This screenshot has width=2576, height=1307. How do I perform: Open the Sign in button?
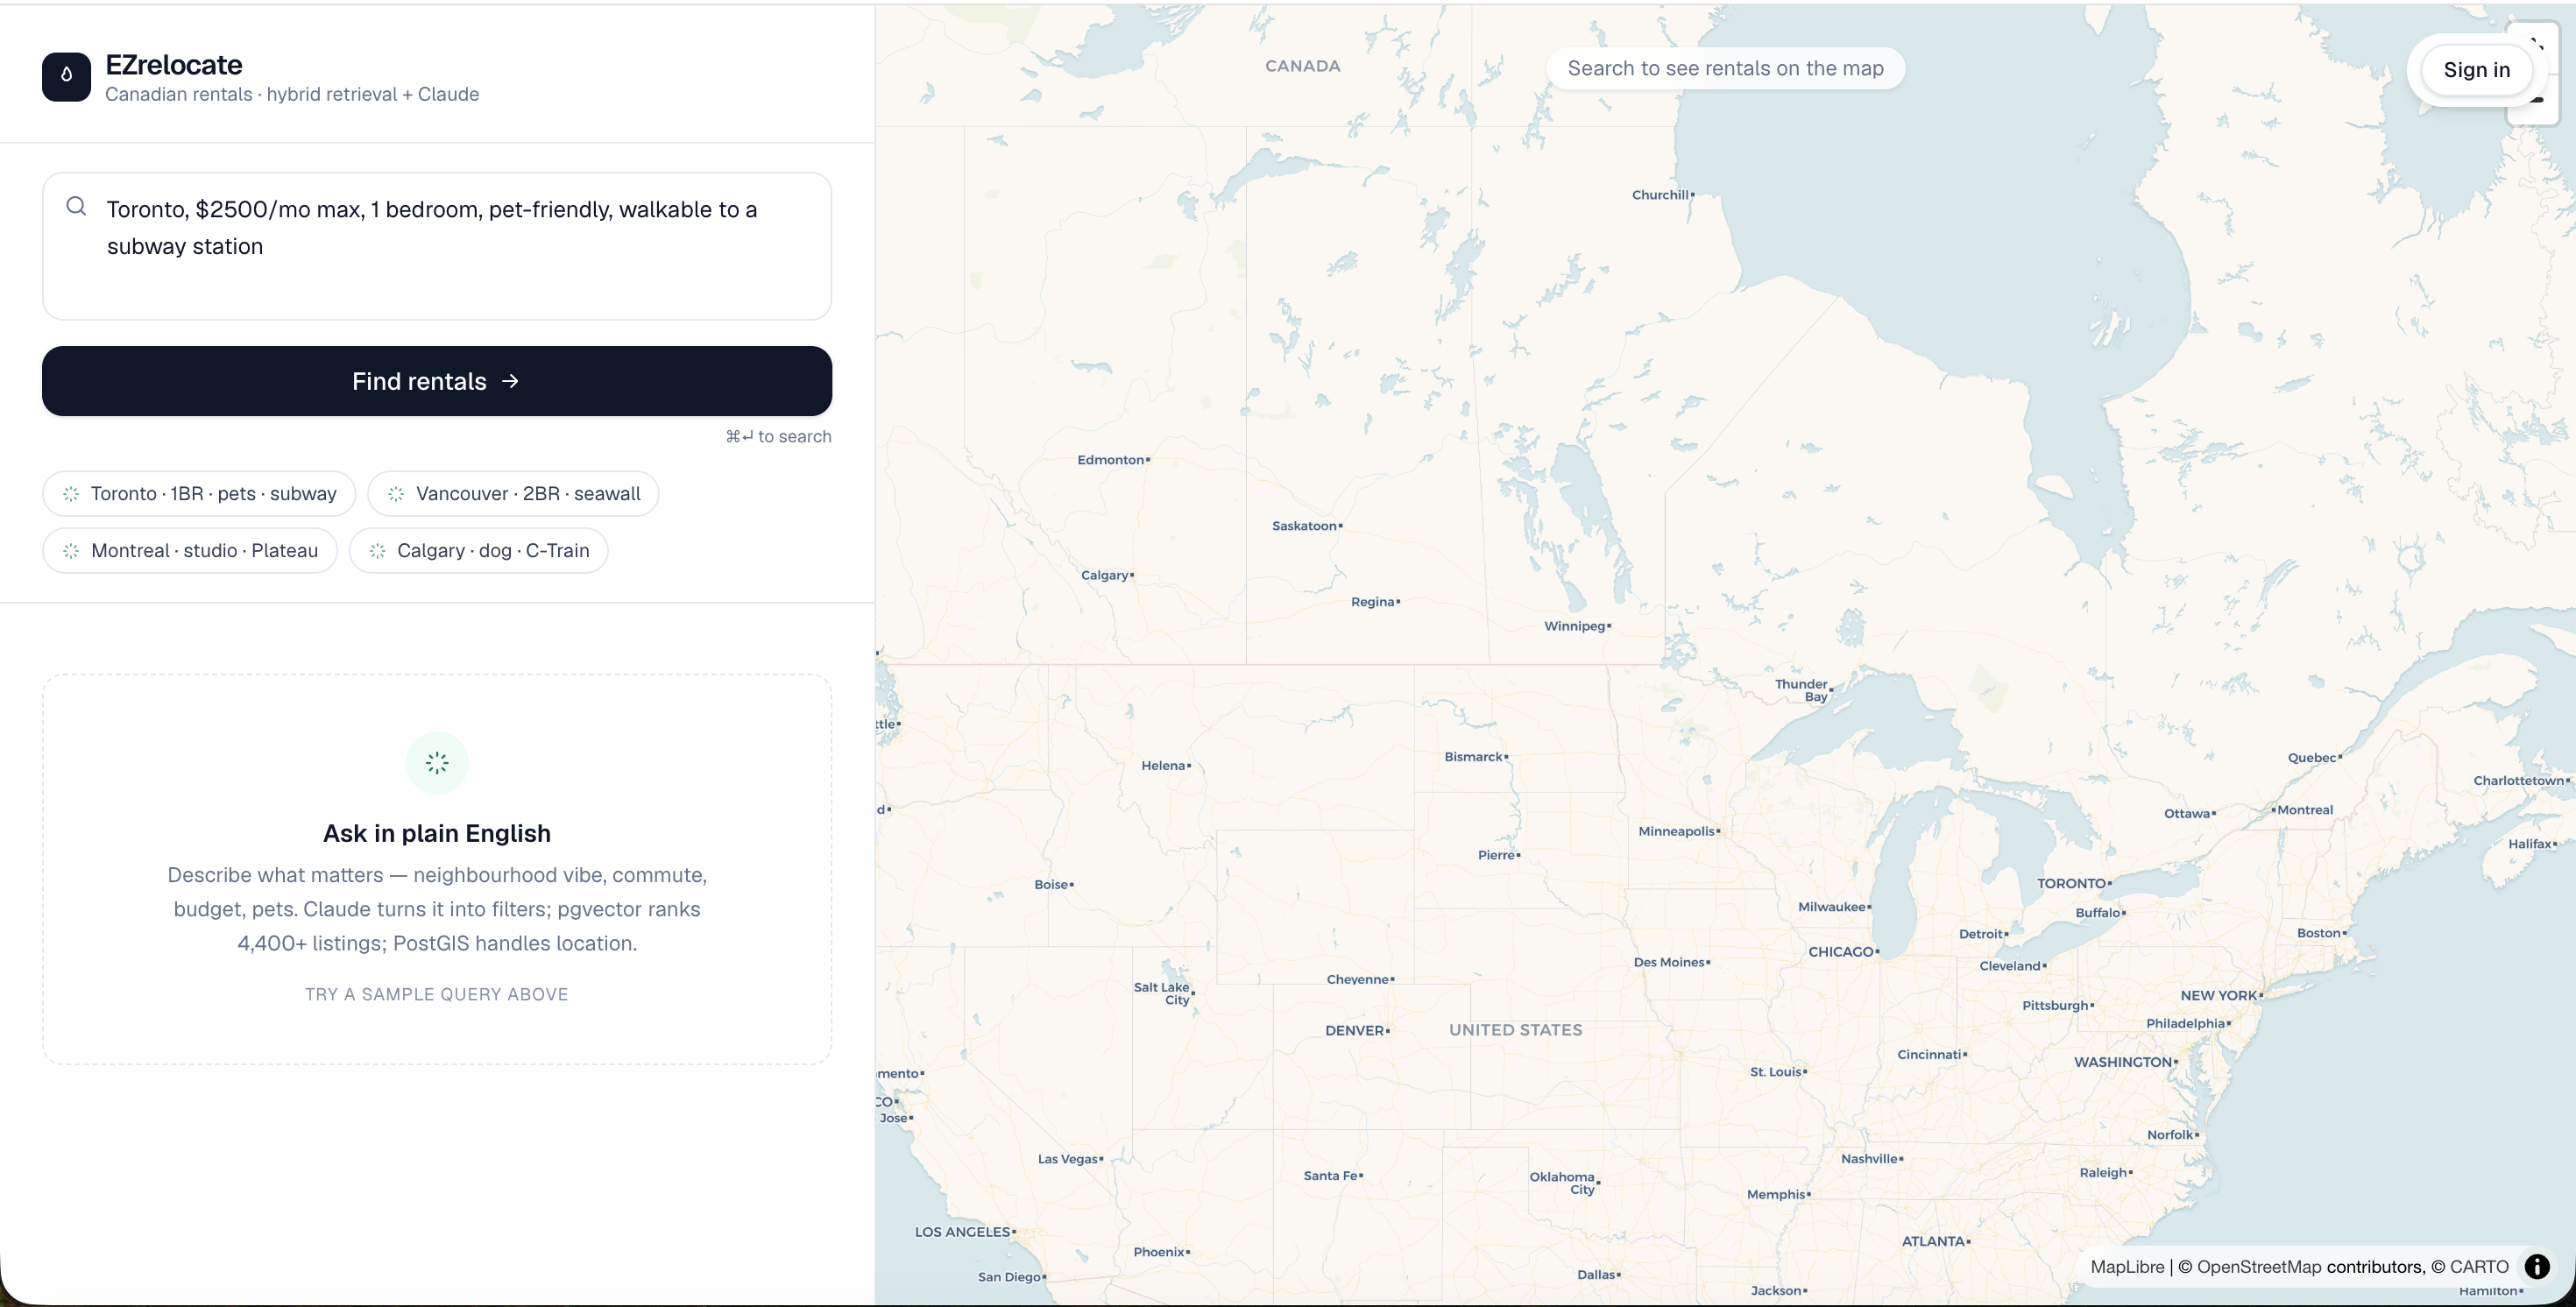2476,70
